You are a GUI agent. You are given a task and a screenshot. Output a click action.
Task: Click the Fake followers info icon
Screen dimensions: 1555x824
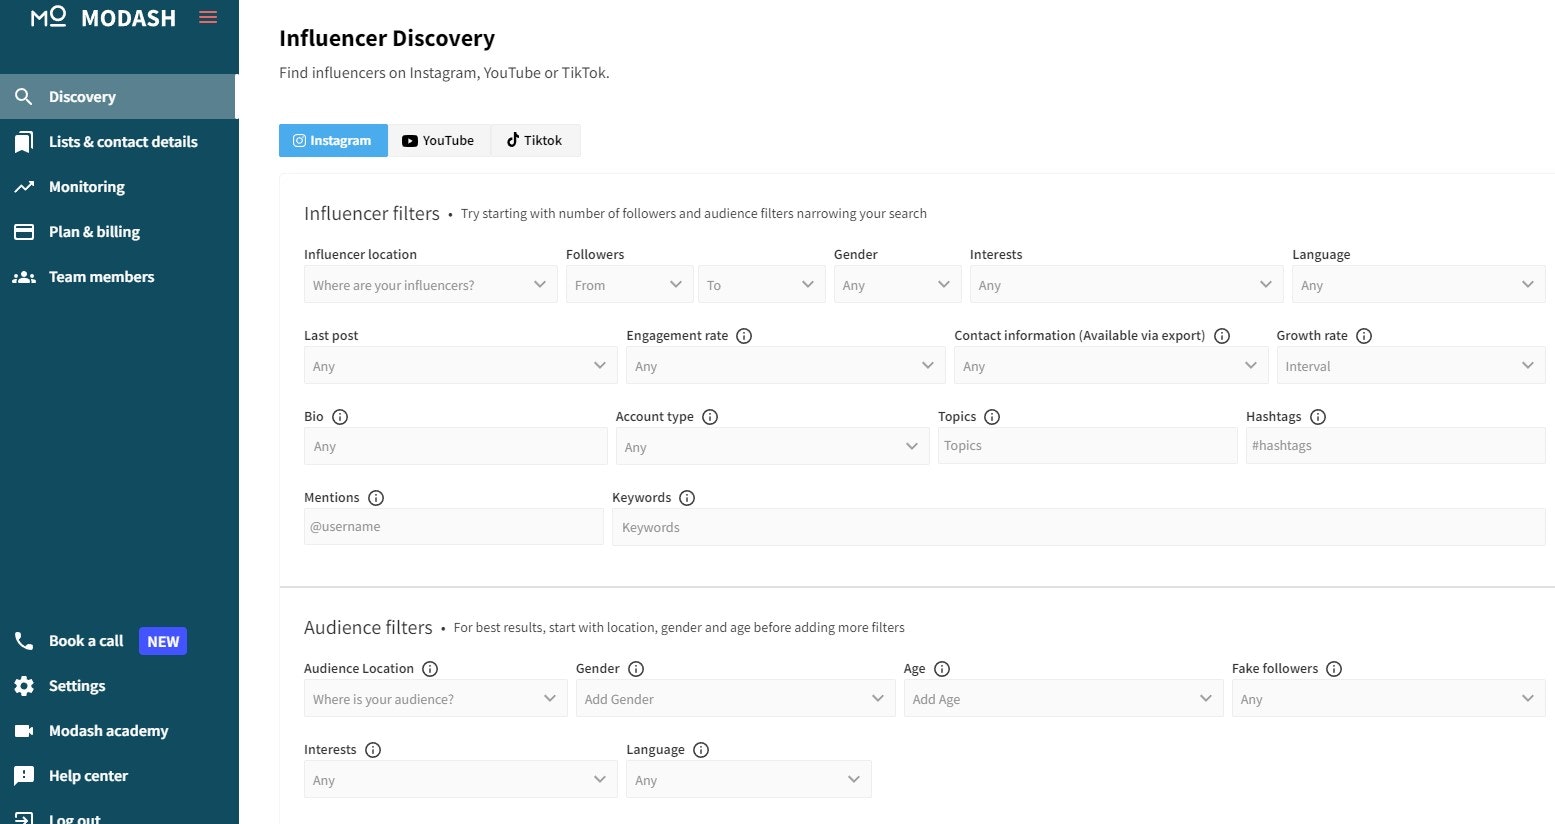(x=1335, y=668)
